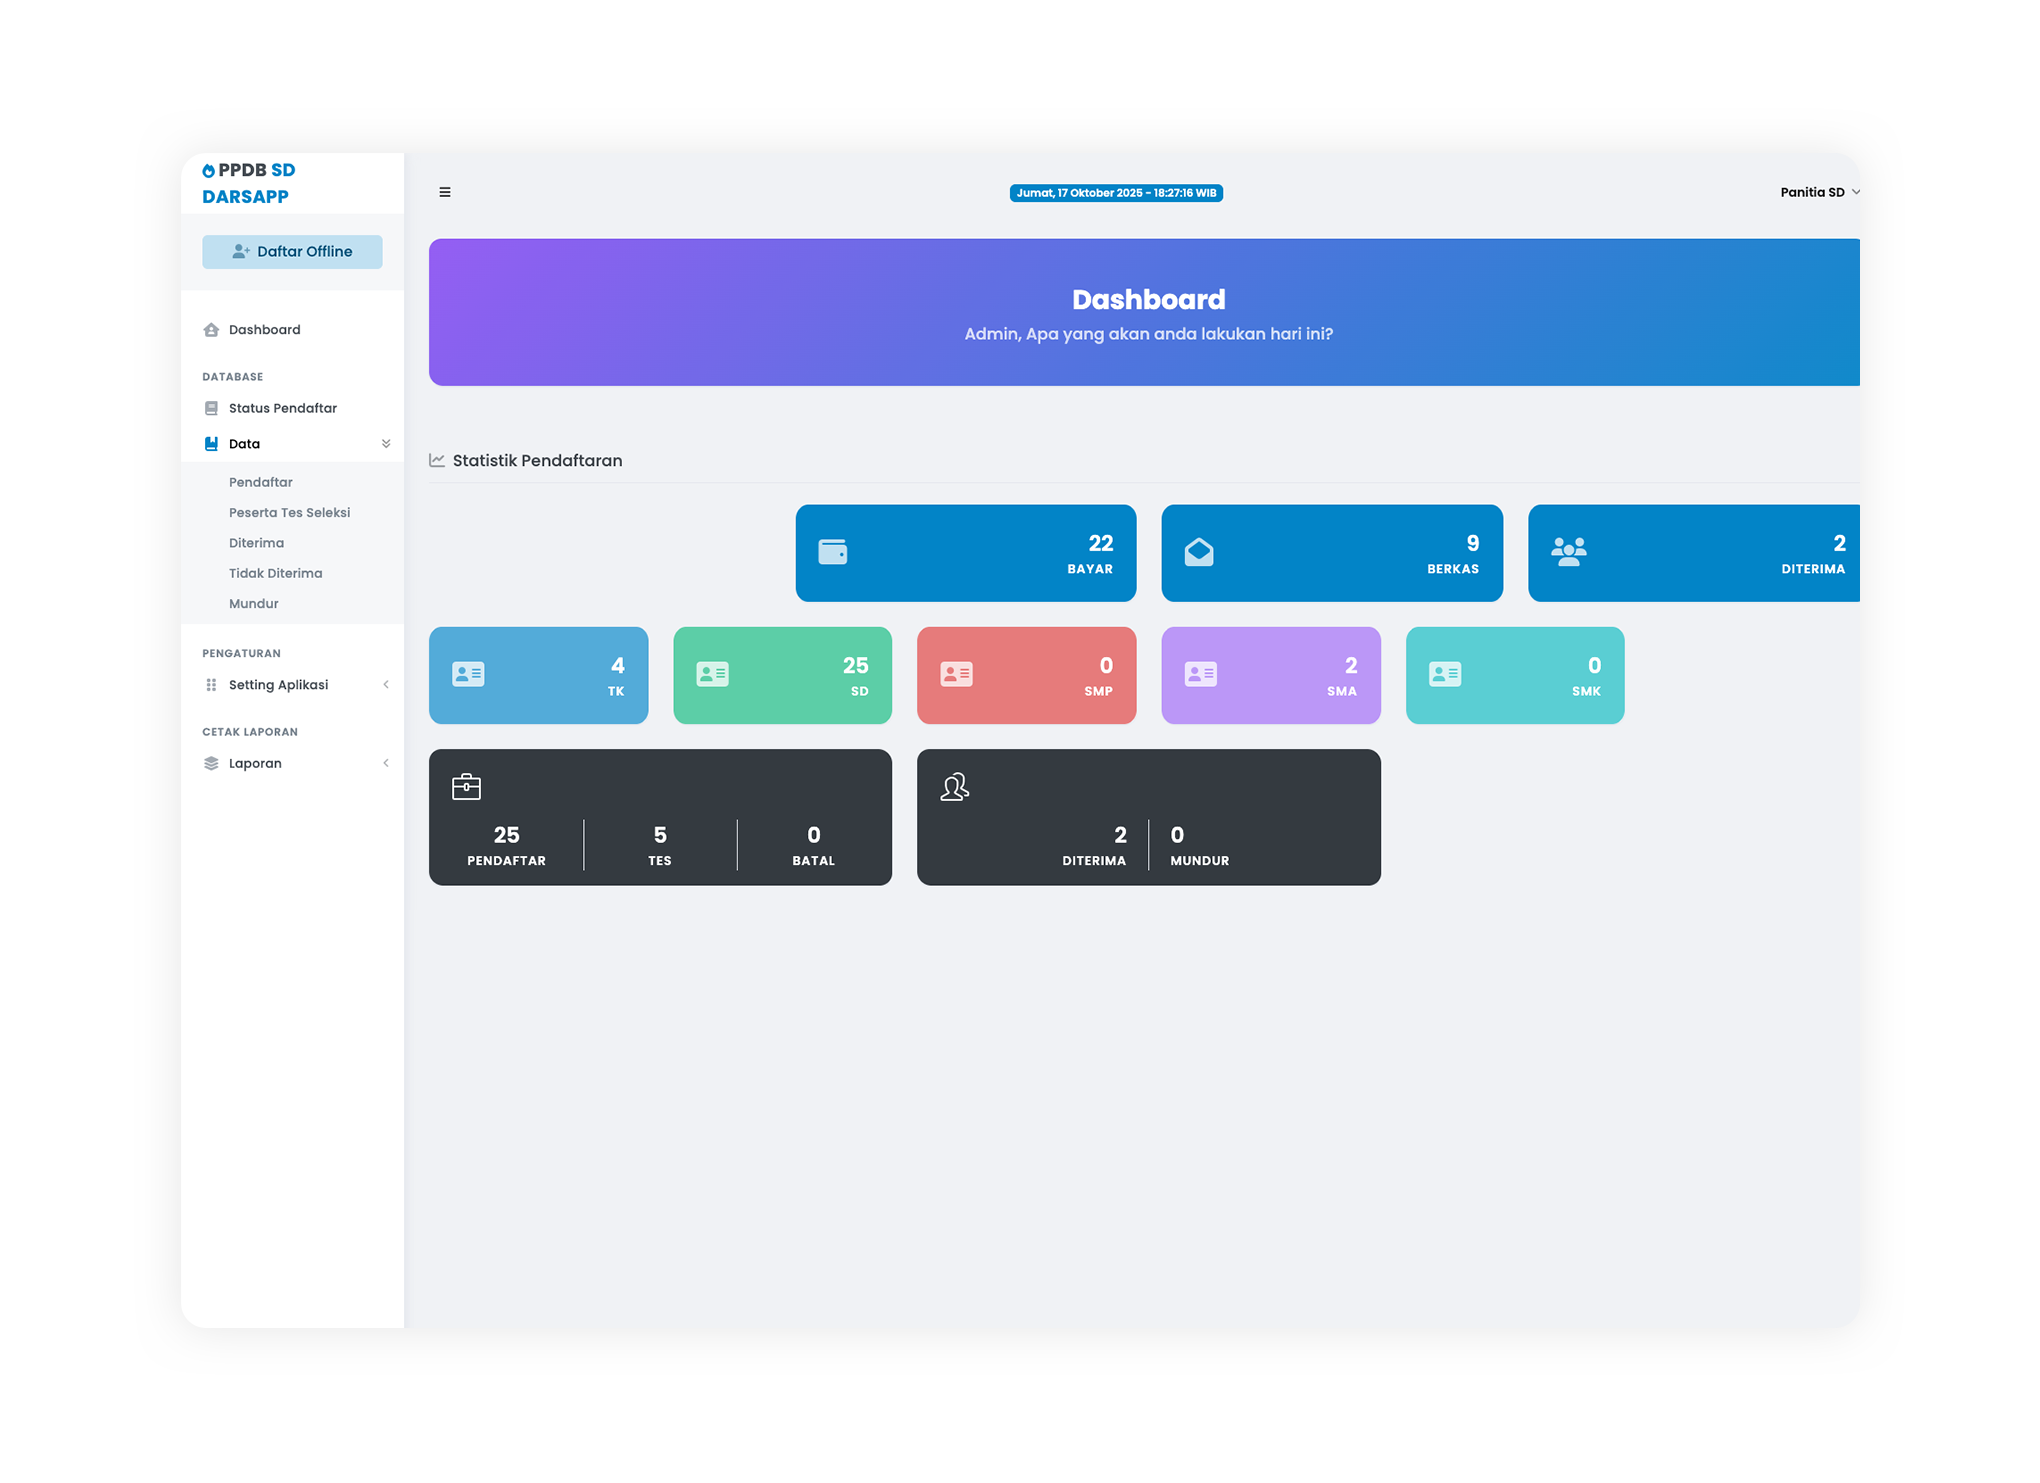Image resolution: width=2040 pixels, height=1483 pixels.
Task: Open the Status Pendaftar page
Action: [282, 407]
